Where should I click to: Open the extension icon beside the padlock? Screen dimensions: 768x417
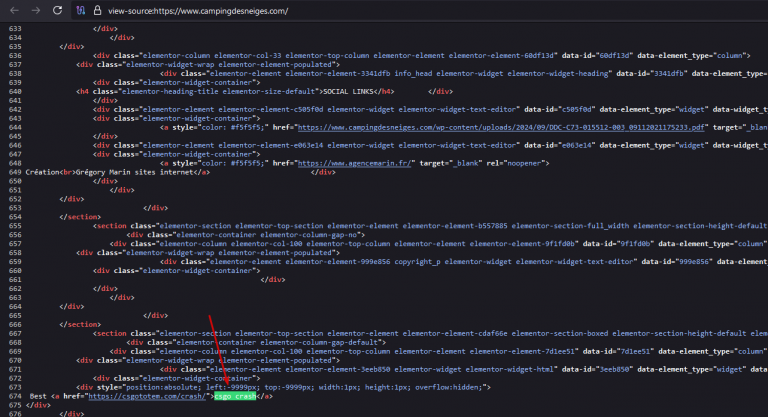[81, 10]
